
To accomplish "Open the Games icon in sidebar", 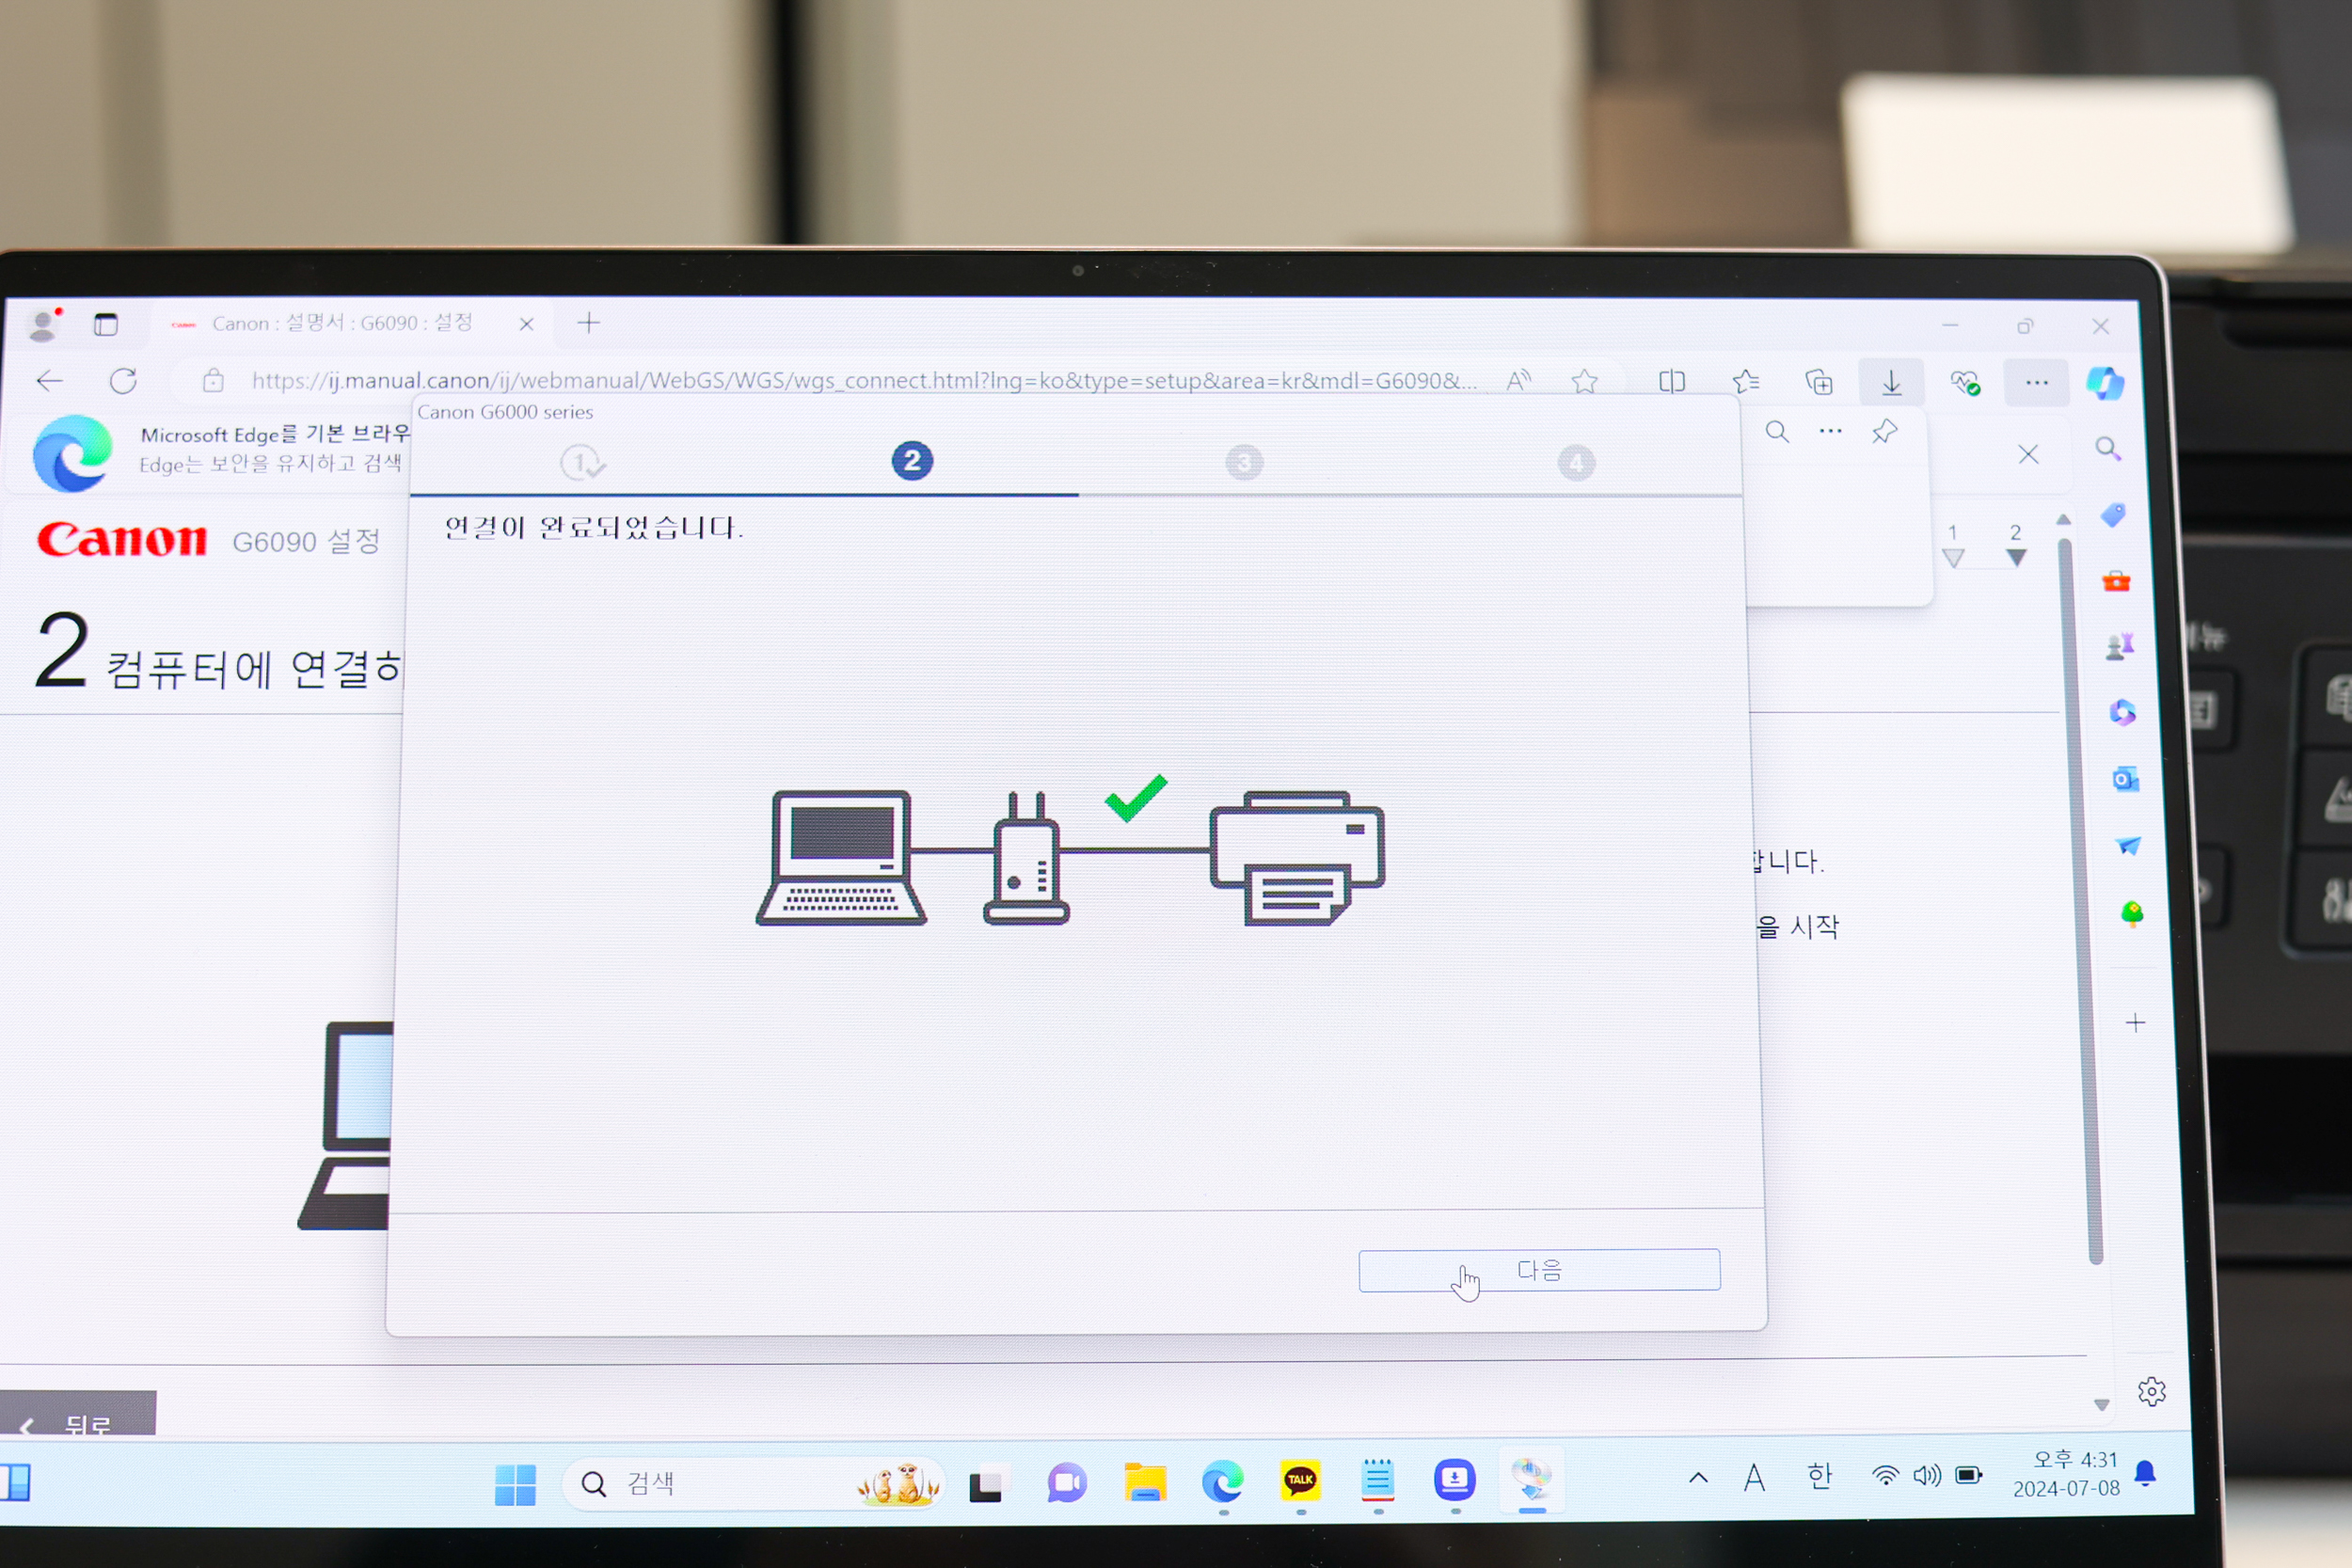I will click(x=2120, y=647).
